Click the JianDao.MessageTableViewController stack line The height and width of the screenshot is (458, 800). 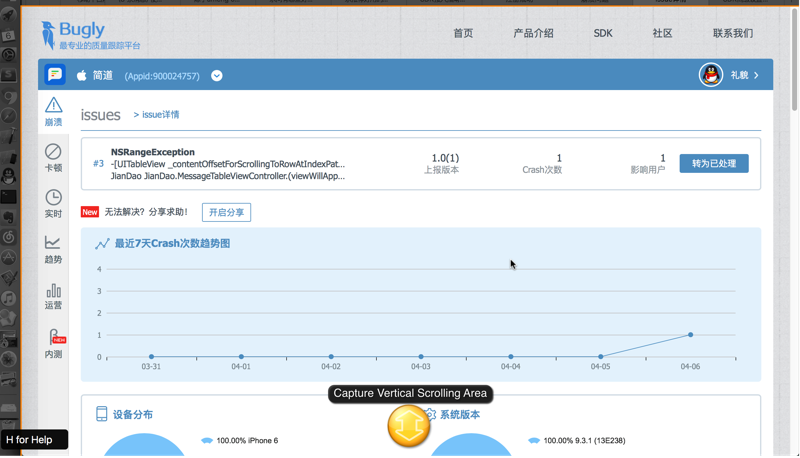(x=228, y=176)
